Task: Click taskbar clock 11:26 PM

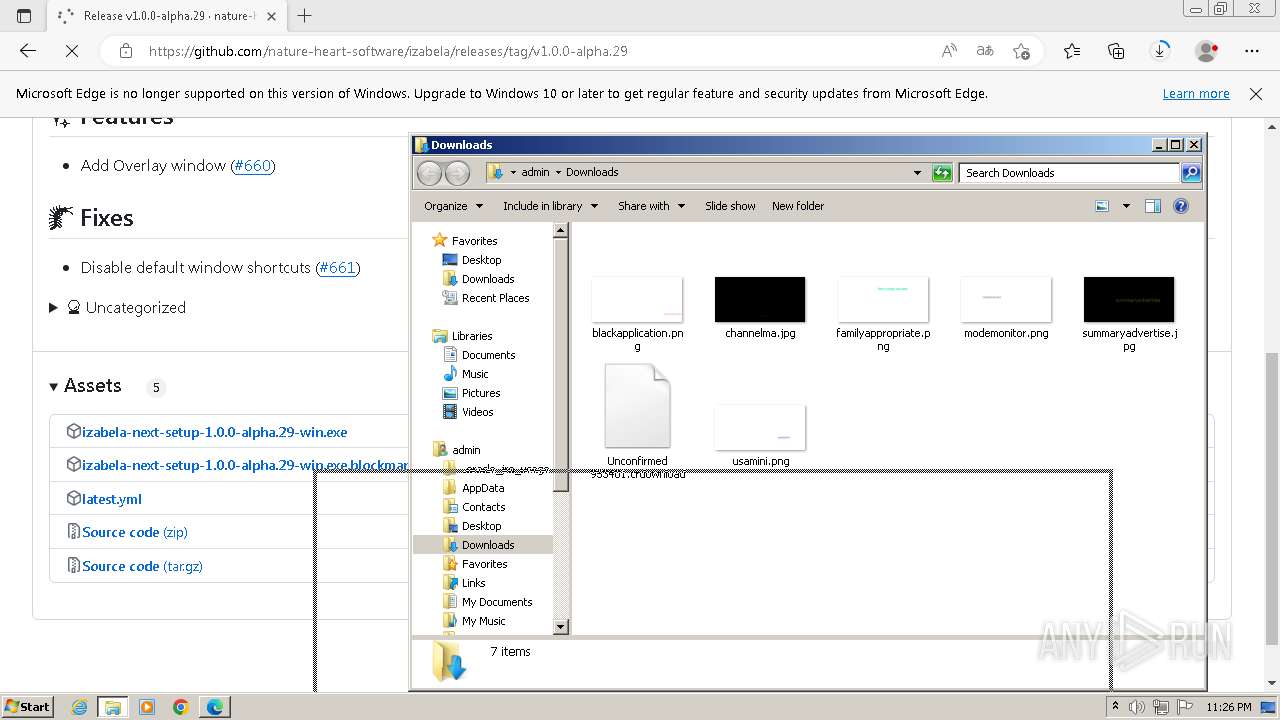Action: pos(1229,707)
